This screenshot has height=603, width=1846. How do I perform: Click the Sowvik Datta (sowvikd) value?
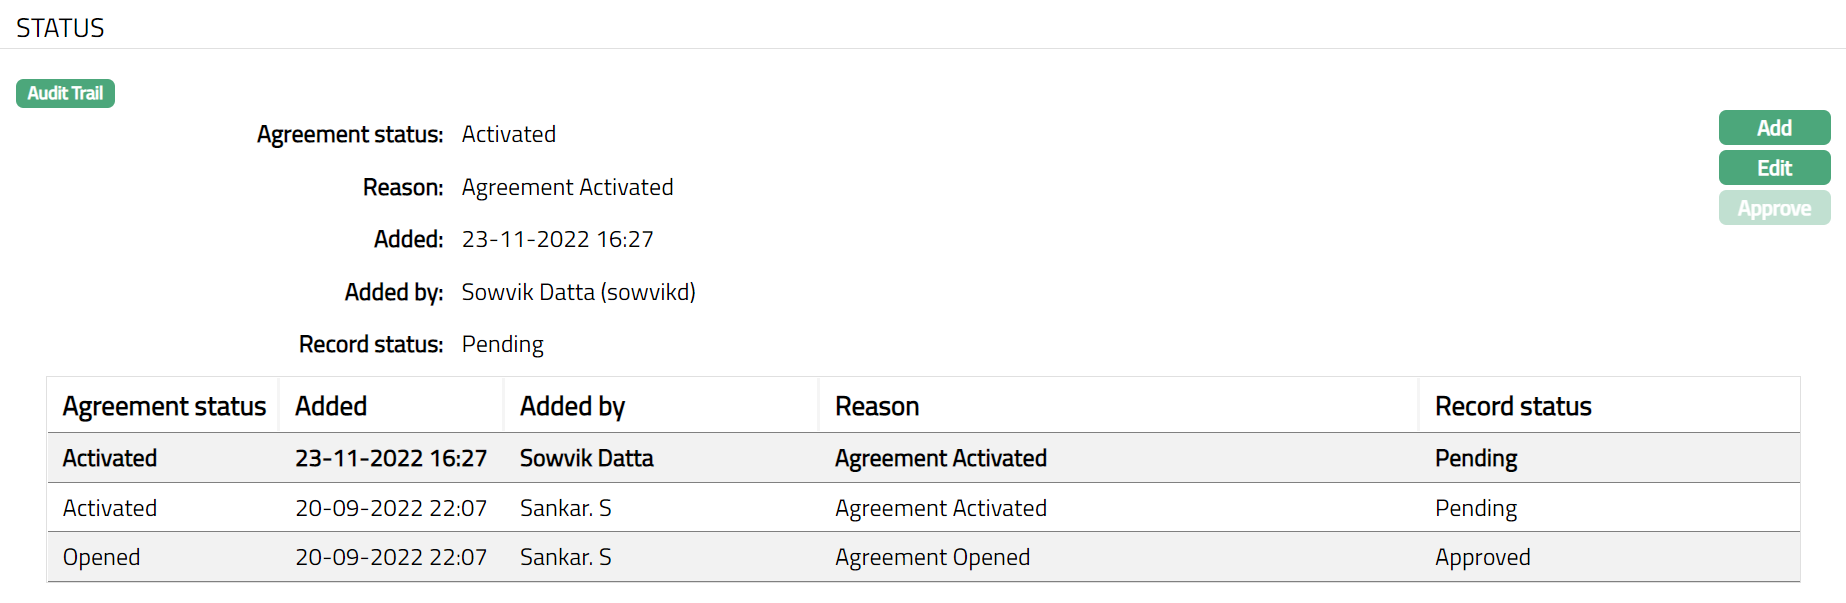coord(578,292)
